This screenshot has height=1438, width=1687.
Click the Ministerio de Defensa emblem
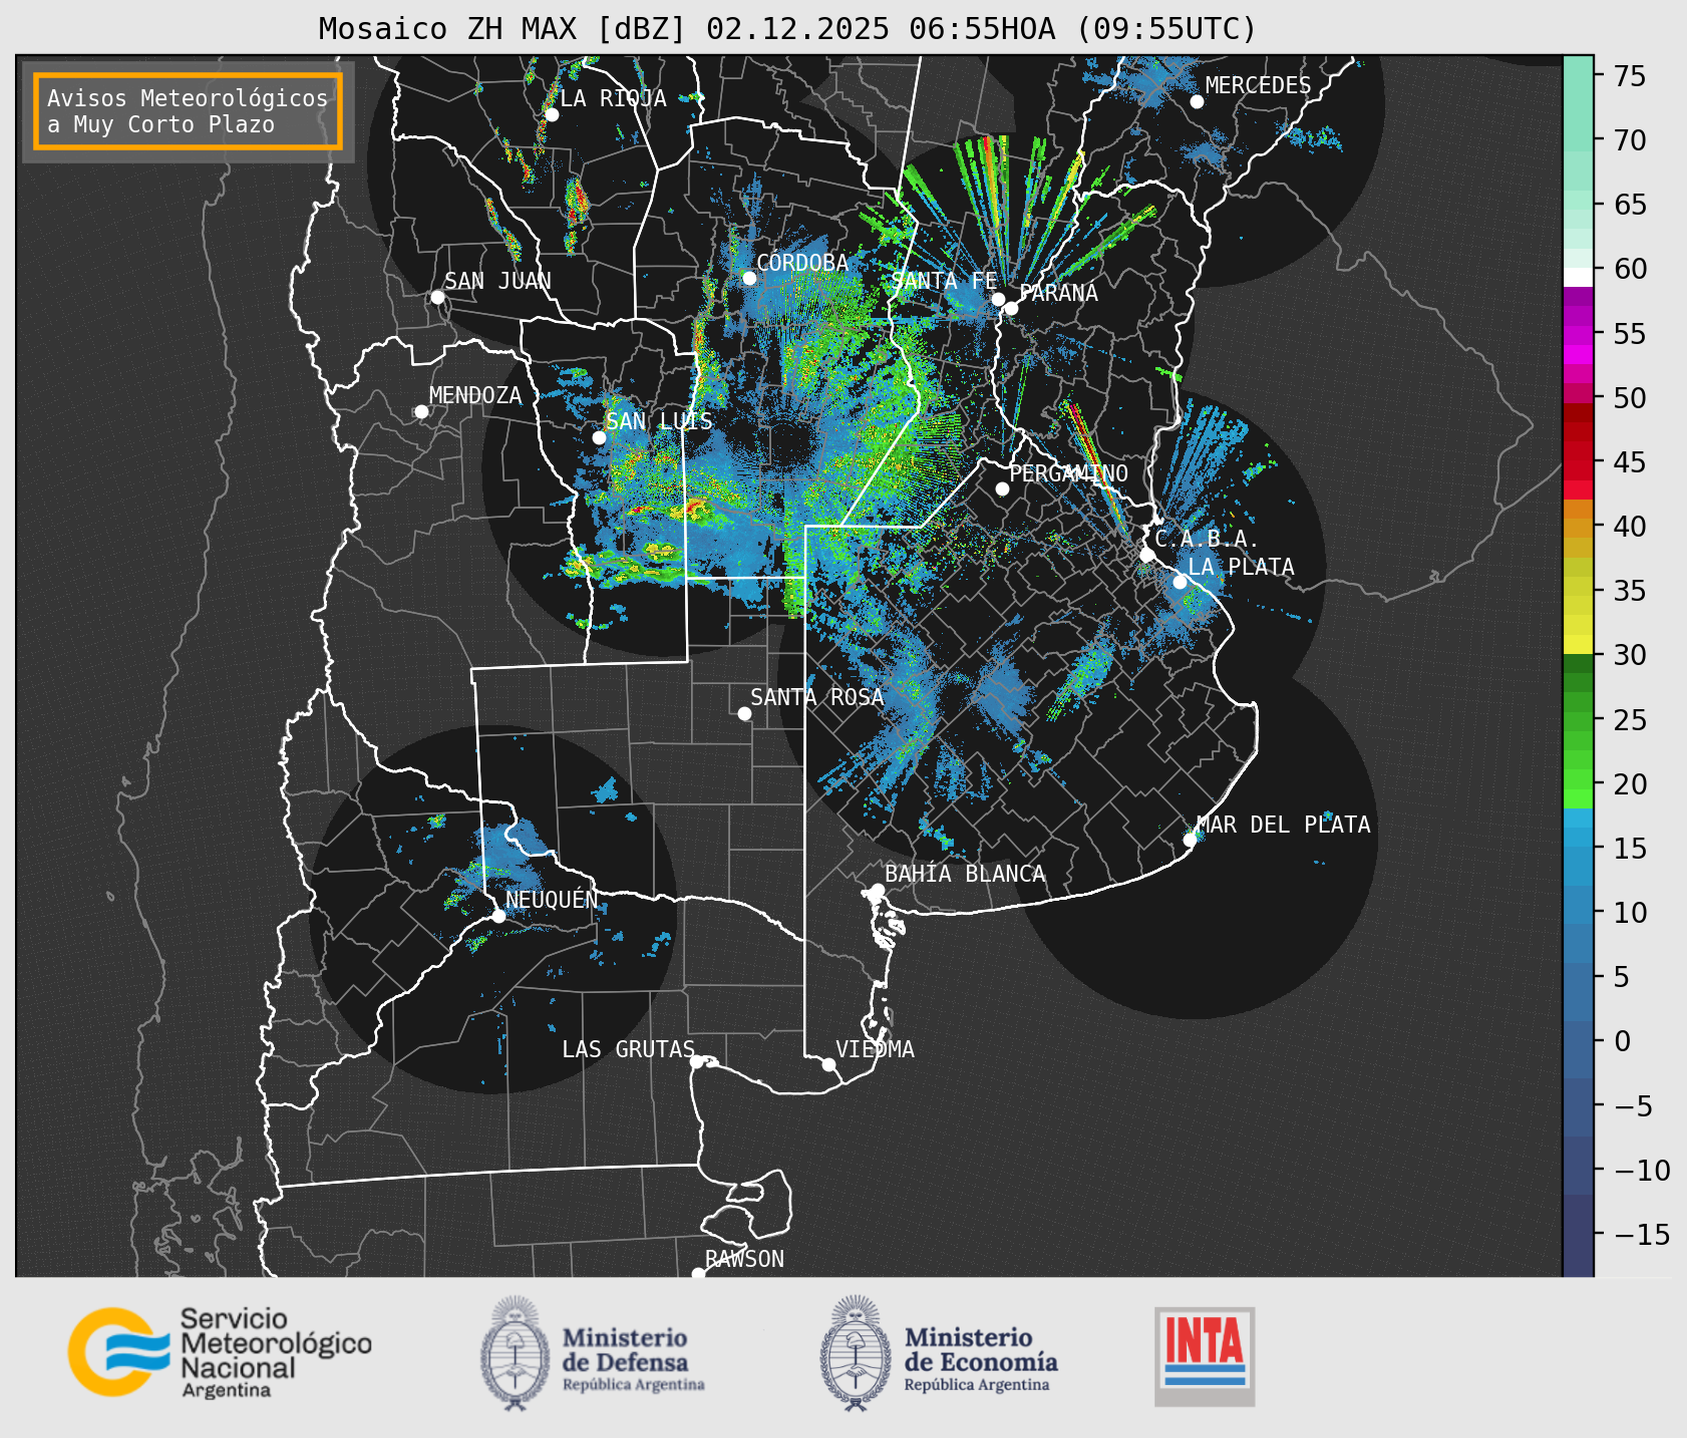click(x=514, y=1353)
